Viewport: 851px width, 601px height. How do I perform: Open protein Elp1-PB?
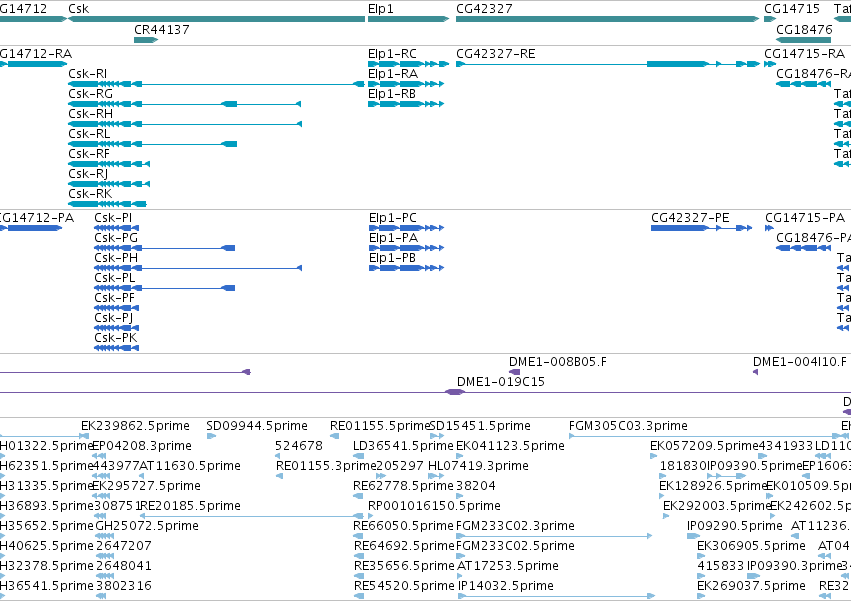[x=407, y=268]
